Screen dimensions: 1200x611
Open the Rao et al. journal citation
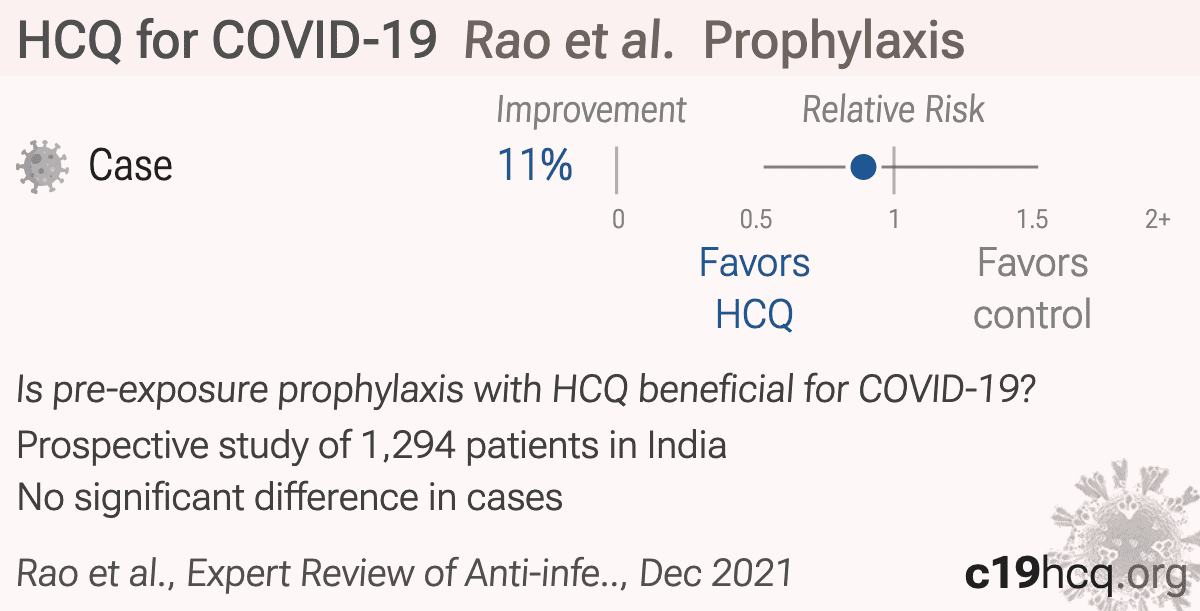405,573
